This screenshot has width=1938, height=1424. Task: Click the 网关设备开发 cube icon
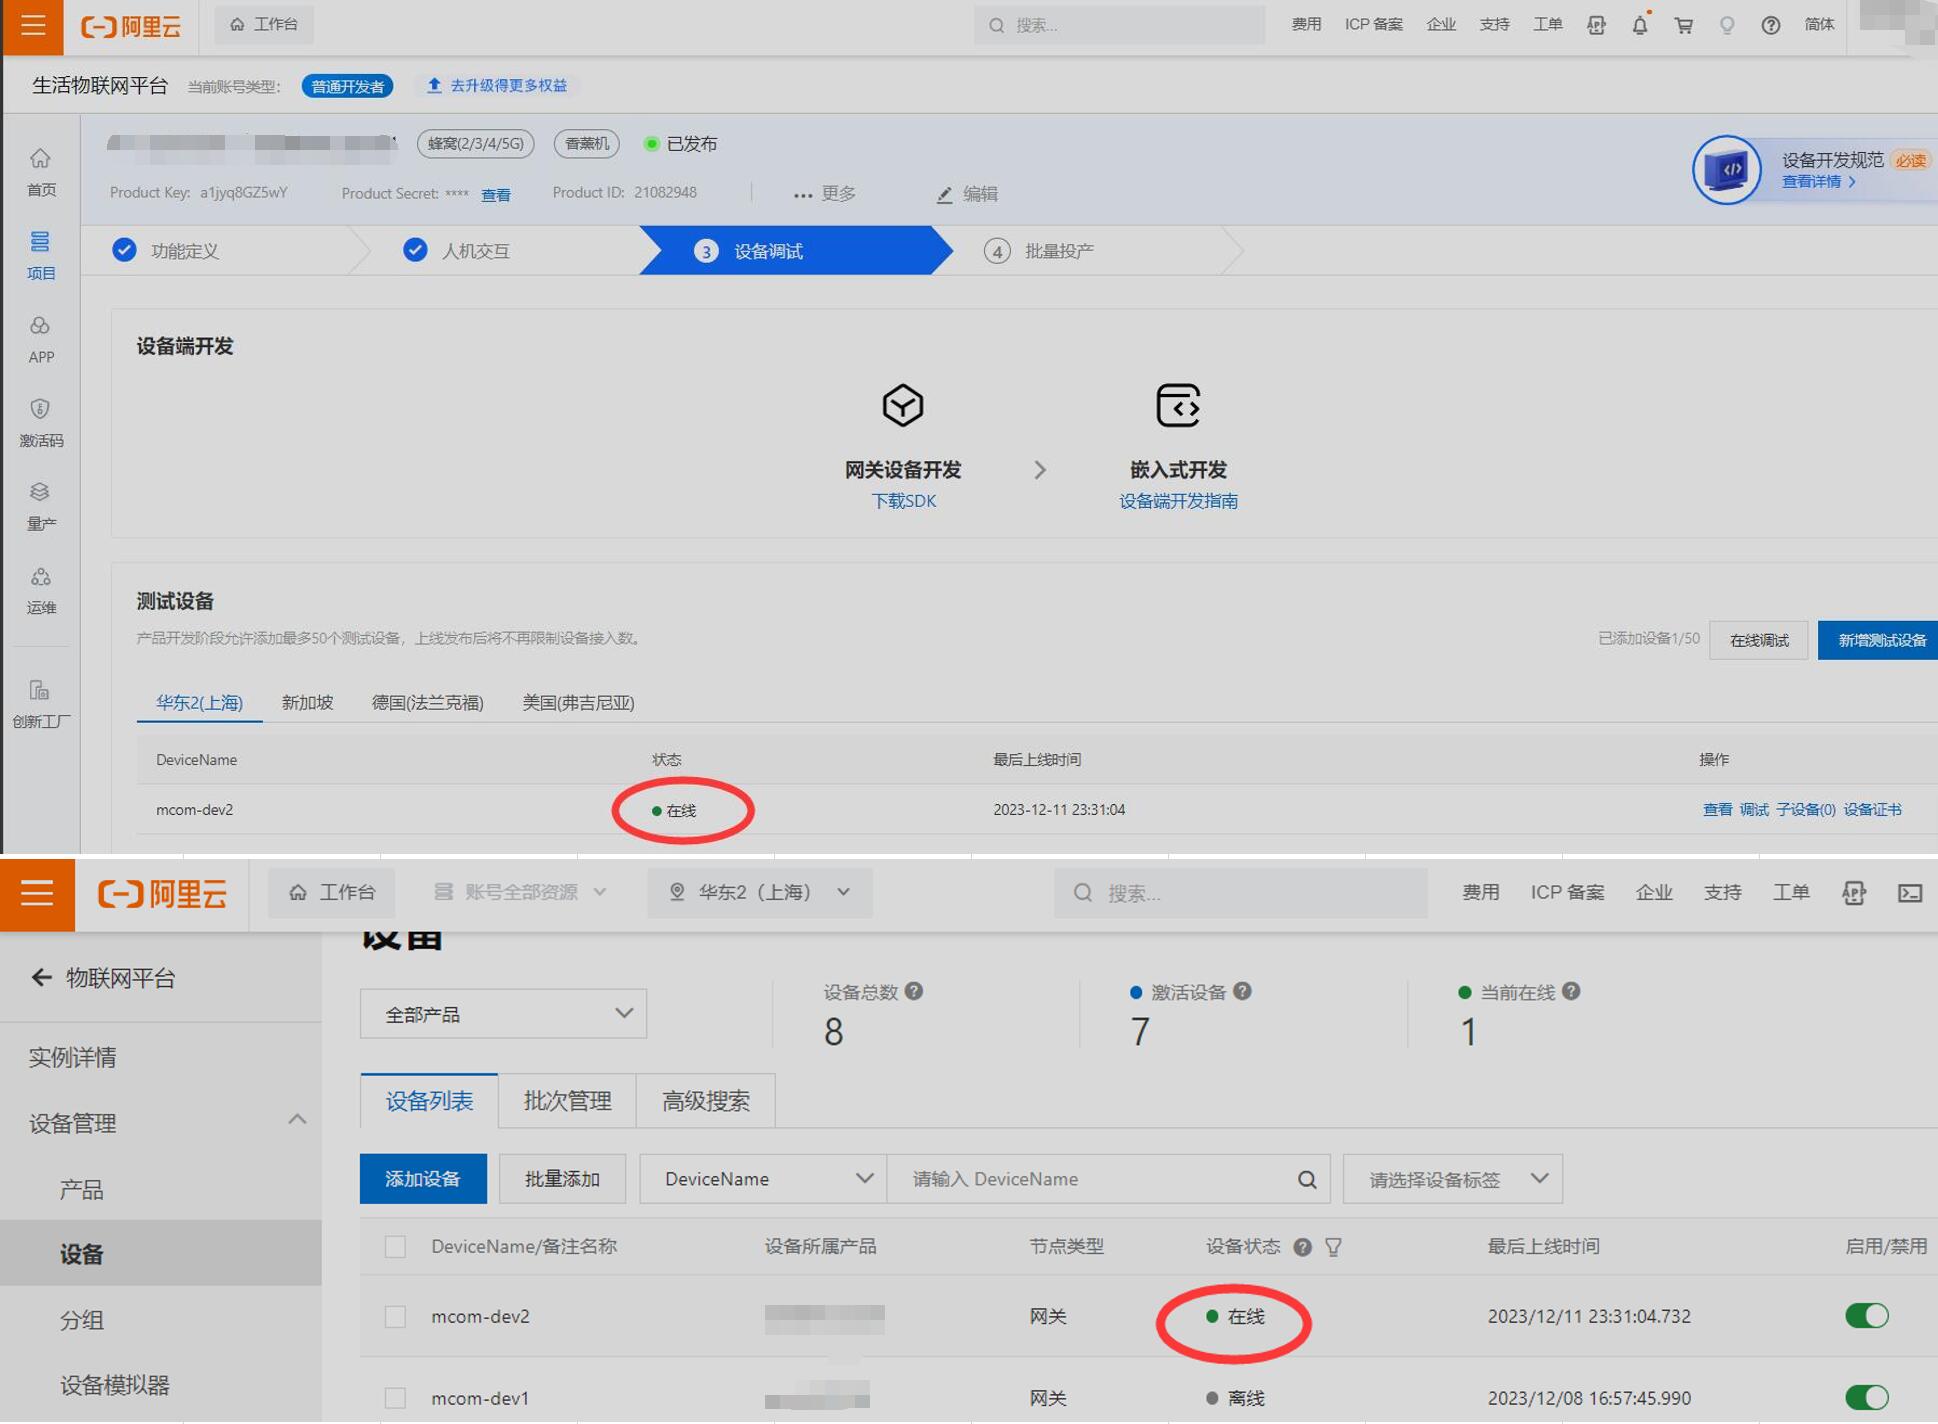pyautogui.click(x=902, y=405)
